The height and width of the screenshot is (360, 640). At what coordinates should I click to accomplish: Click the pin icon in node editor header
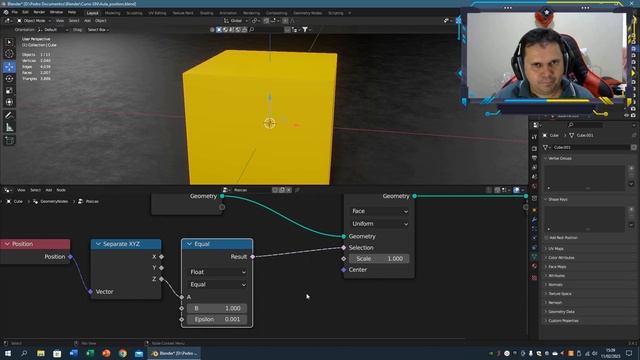click(x=297, y=190)
